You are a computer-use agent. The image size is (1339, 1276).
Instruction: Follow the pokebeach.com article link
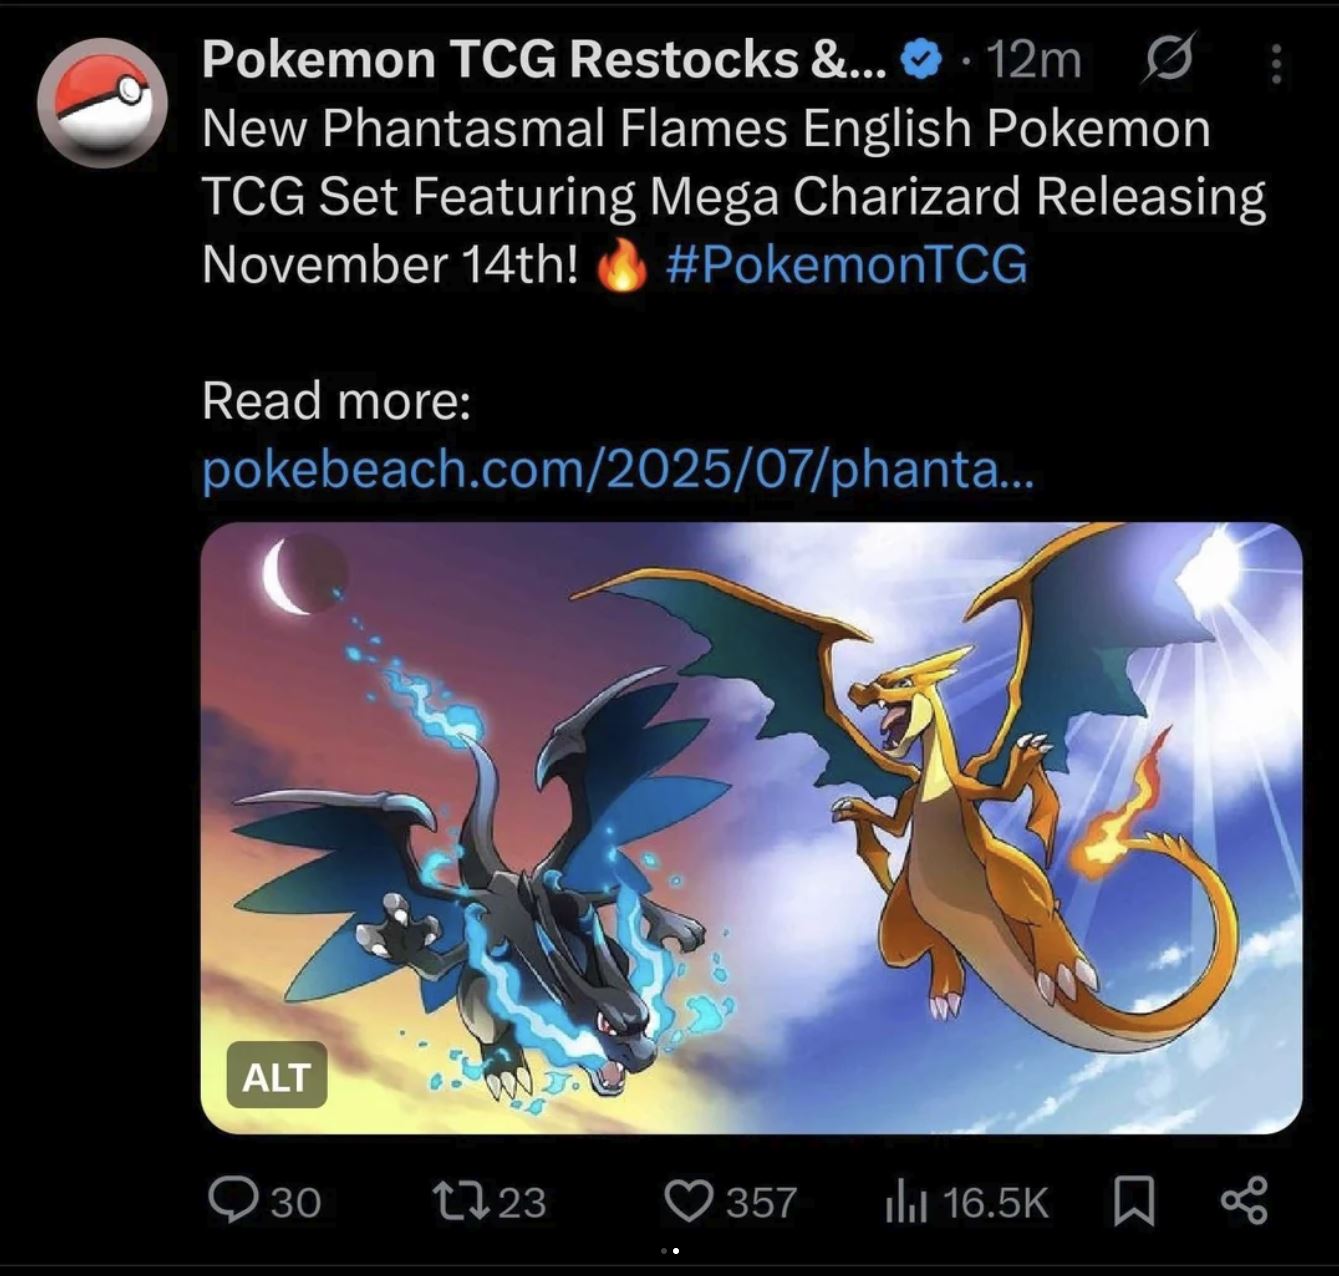[618, 468]
